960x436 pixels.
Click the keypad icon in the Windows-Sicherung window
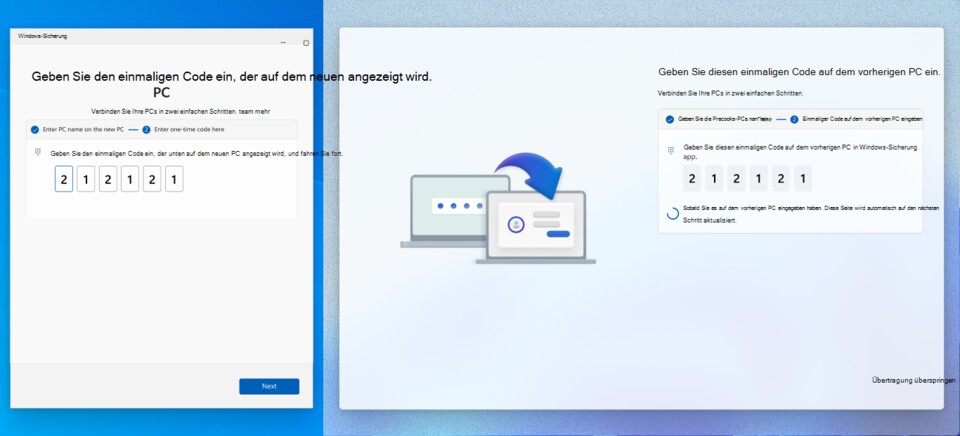pos(38,152)
